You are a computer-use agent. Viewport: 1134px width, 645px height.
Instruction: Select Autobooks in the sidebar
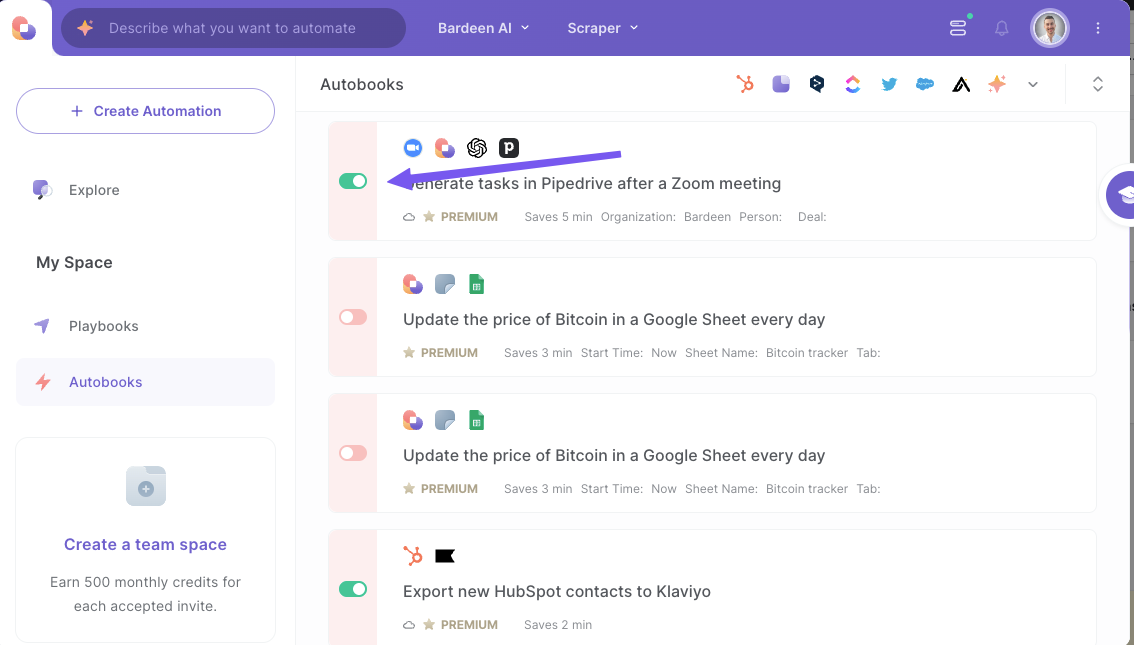145,382
